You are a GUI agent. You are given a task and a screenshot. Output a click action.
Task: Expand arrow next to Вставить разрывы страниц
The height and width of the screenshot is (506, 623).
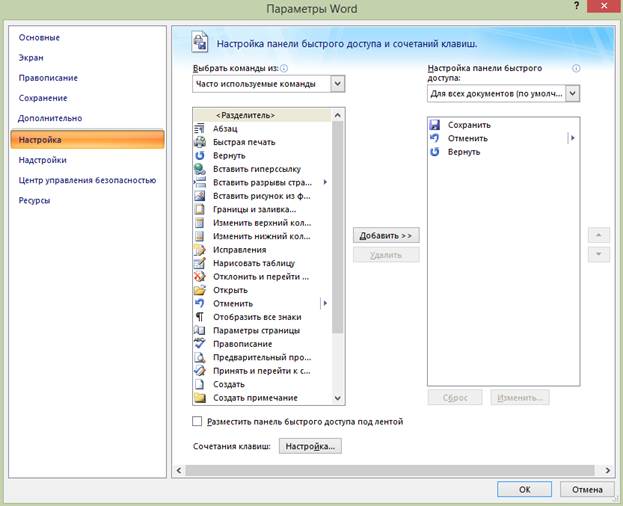[325, 182]
